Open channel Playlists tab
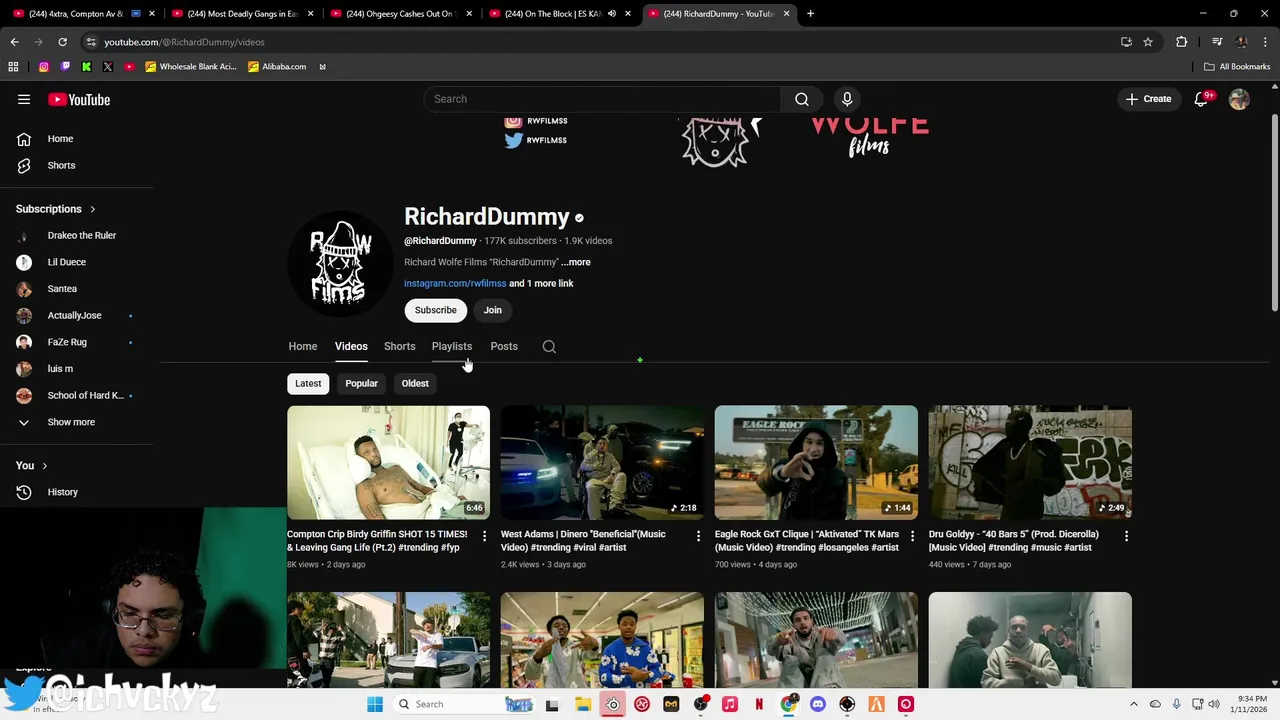Image resolution: width=1280 pixels, height=720 pixels. click(452, 346)
